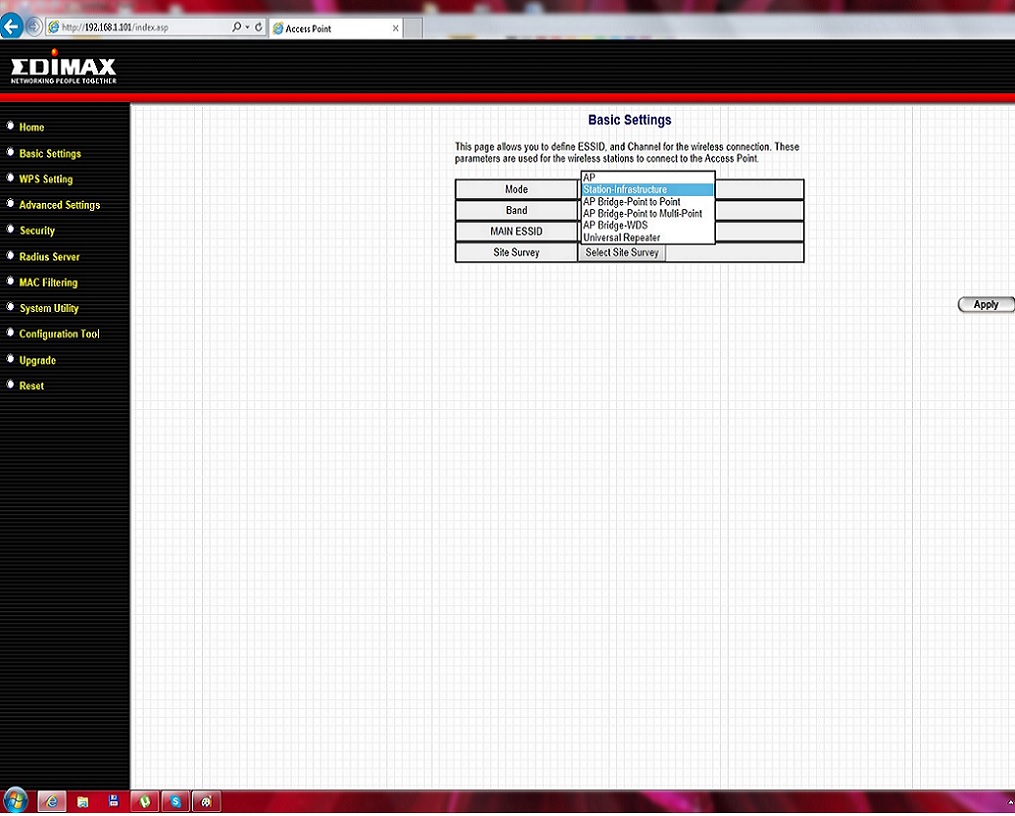This screenshot has height=816, width=1015.
Task: Open the Windows Start orb
Action: (16, 801)
